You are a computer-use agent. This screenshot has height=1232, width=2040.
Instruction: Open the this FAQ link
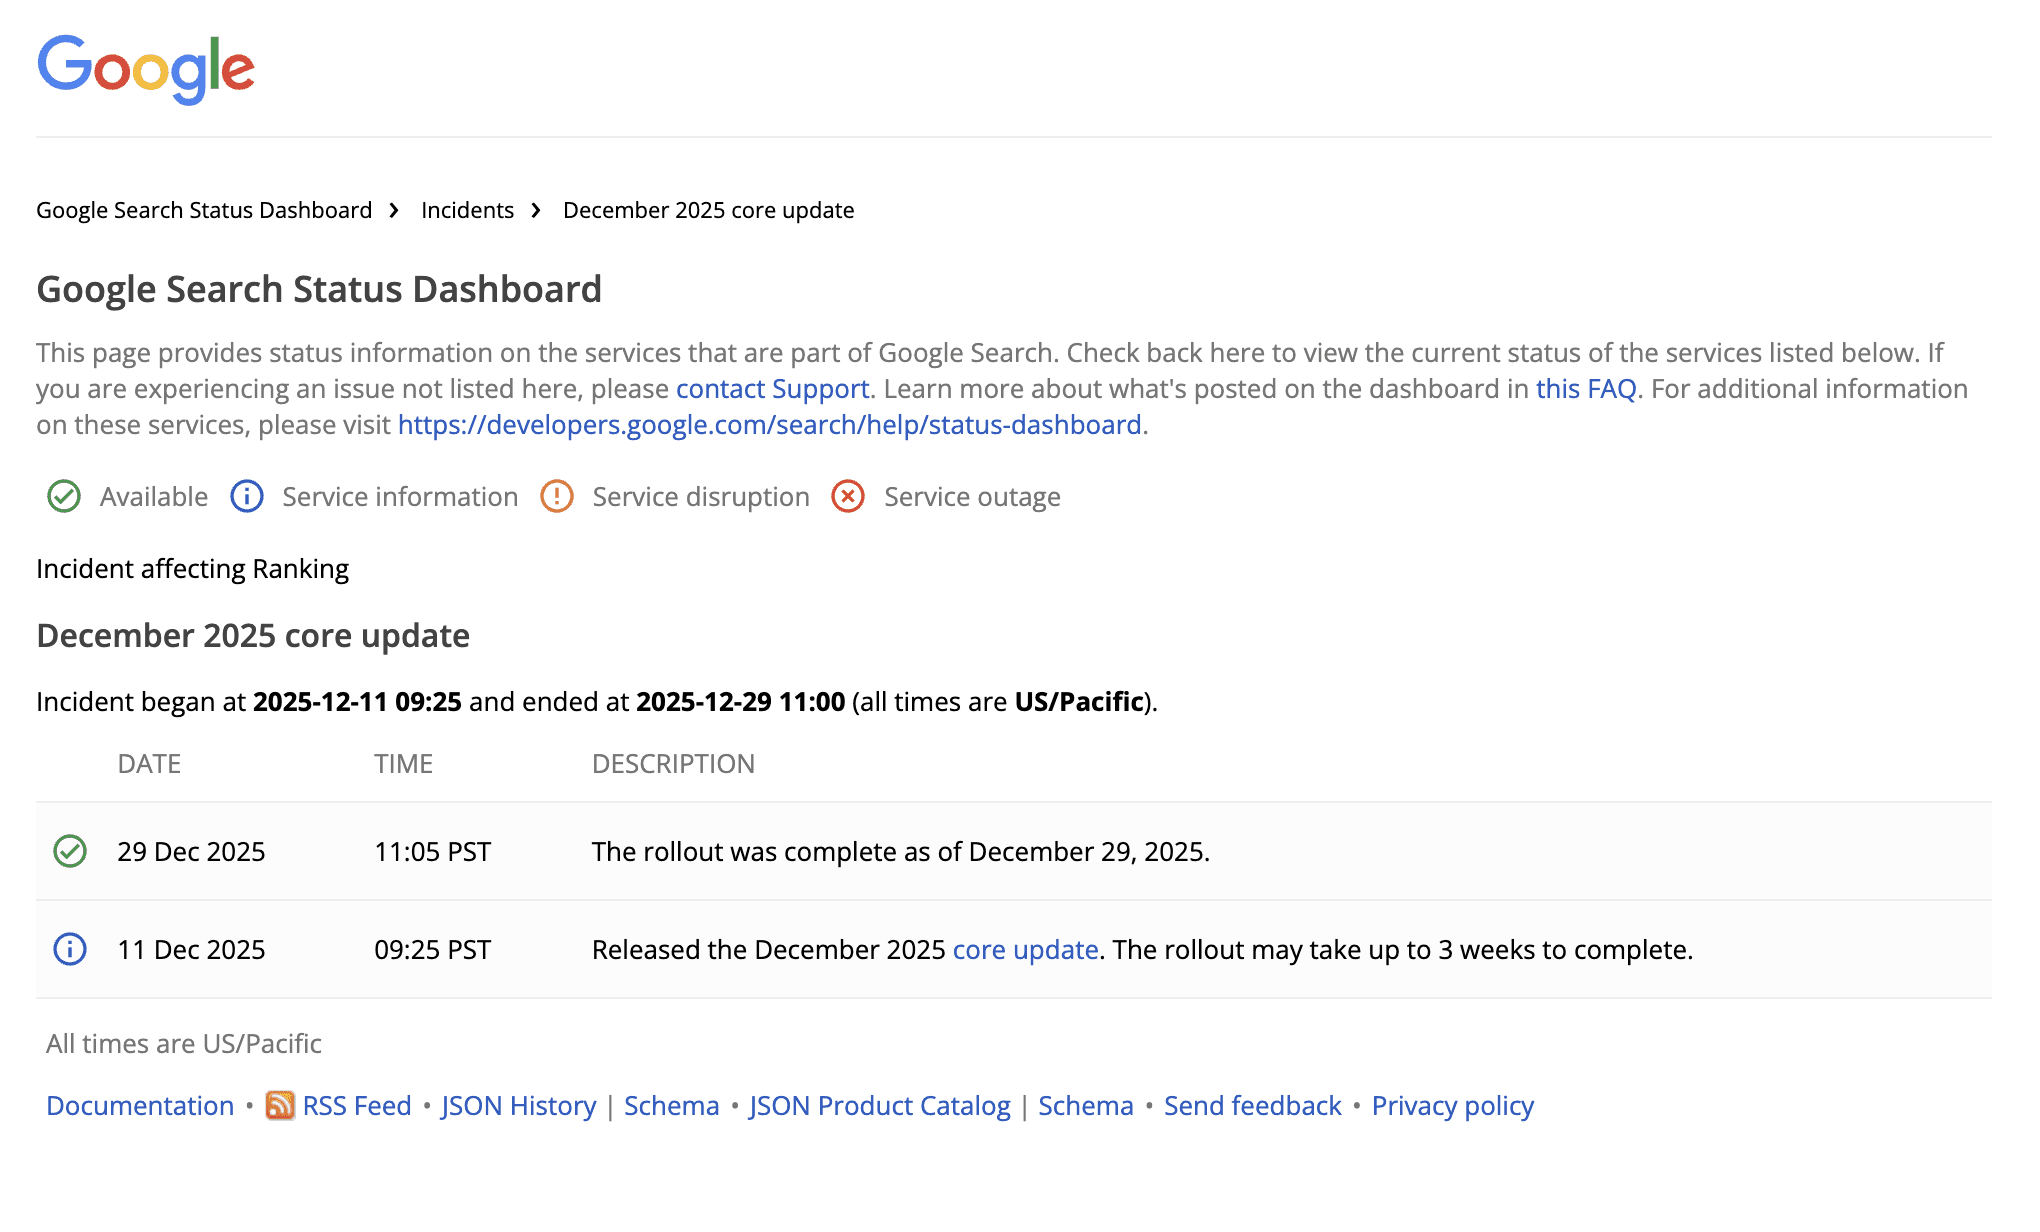[x=1585, y=389]
